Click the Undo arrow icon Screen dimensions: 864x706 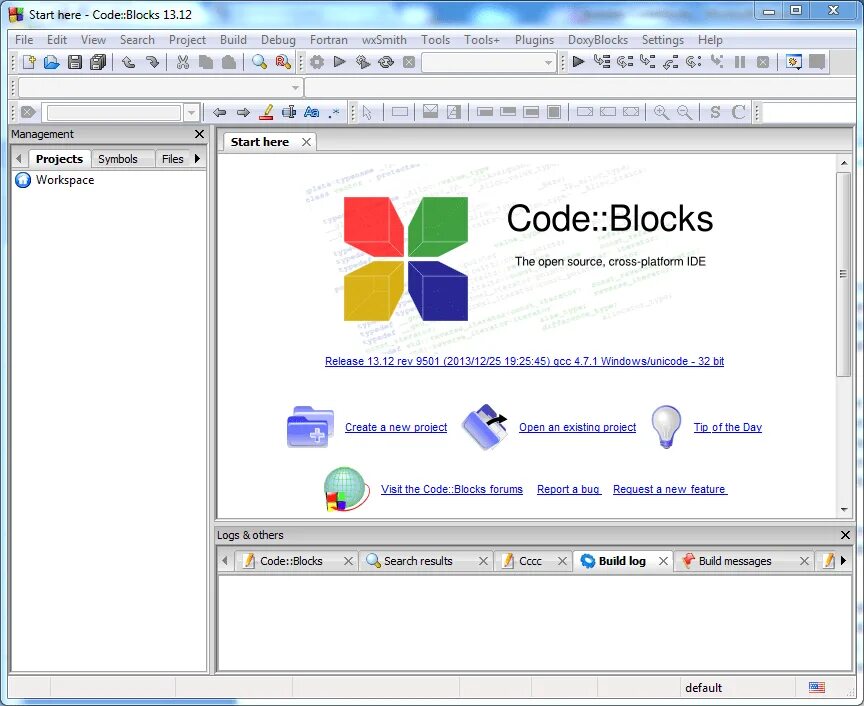[x=128, y=62]
